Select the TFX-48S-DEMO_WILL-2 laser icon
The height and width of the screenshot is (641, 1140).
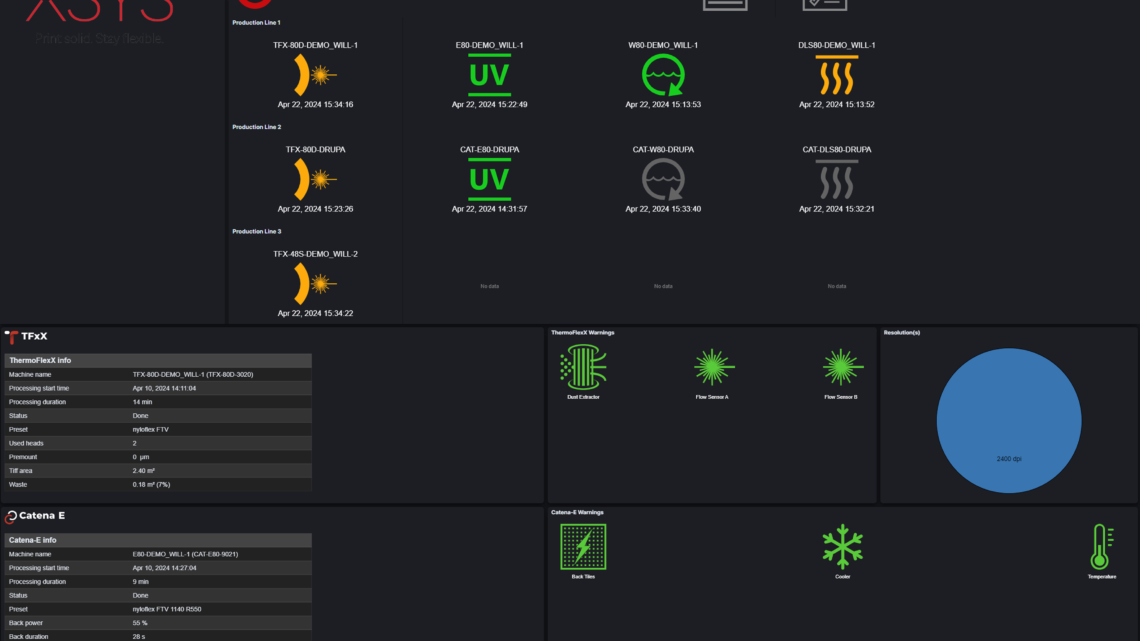[315, 284]
